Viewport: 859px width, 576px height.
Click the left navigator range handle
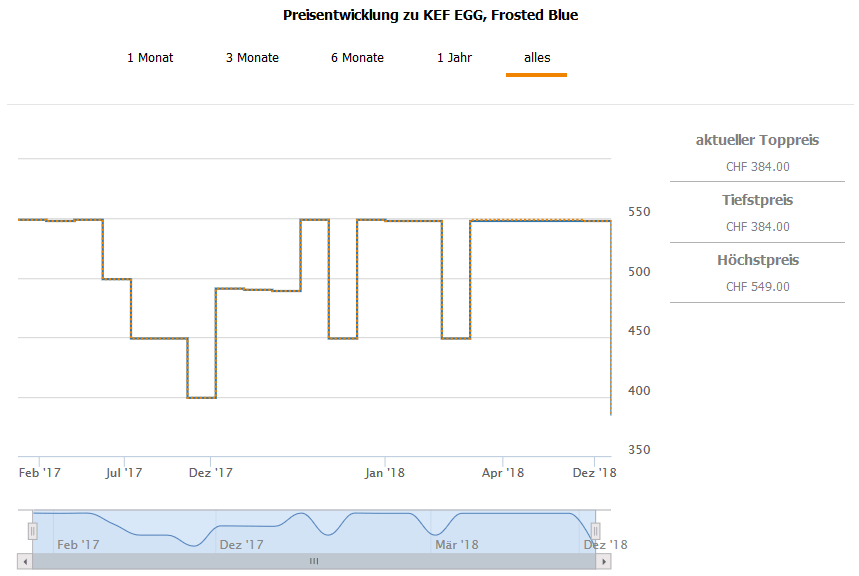(32, 531)
